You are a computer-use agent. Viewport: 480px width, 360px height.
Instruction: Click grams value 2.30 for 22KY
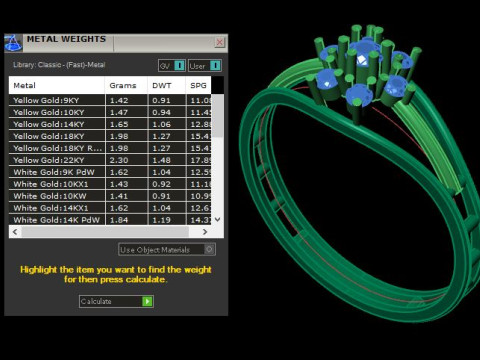(119, 160)
